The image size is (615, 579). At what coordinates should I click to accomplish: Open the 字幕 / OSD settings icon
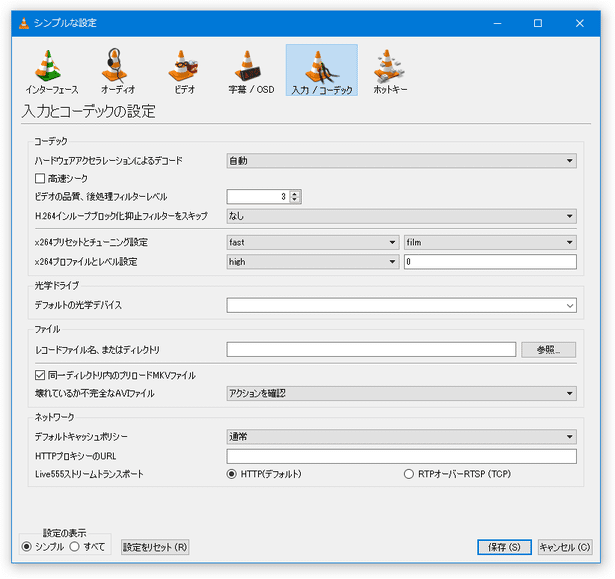point(250,67)
